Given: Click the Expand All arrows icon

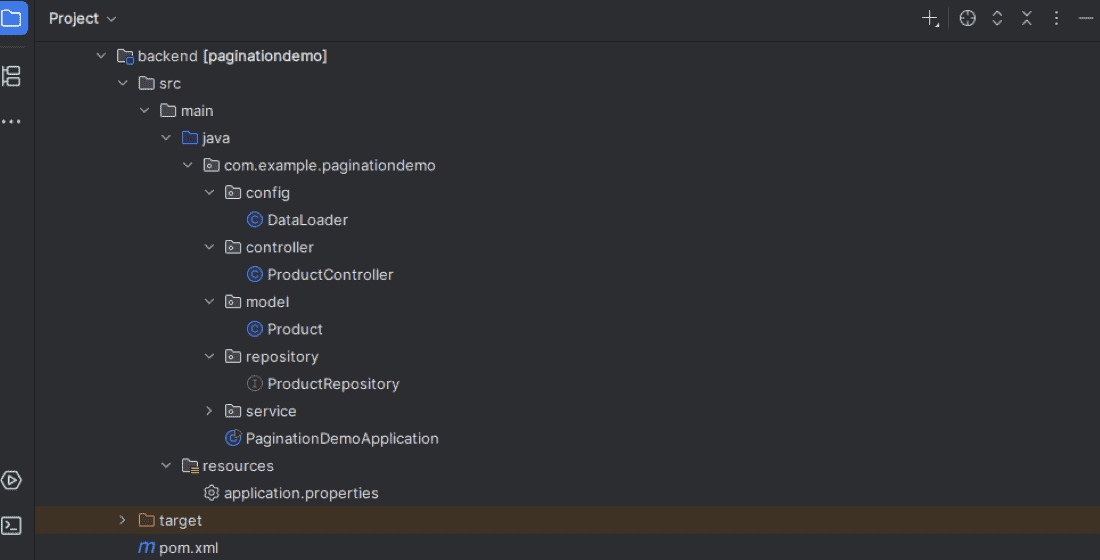Looking at the screenshot, I should (x=997, y=19).
